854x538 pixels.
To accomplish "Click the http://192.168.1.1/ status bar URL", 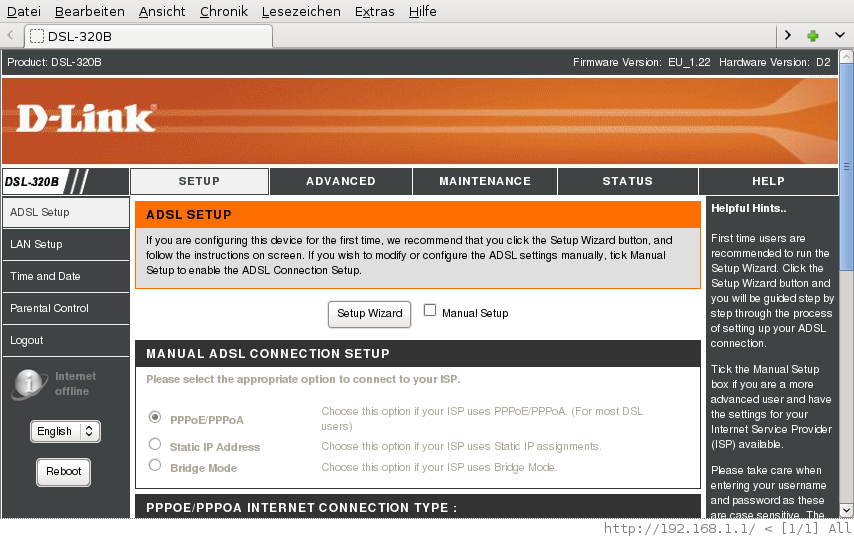I will [680, 528].
